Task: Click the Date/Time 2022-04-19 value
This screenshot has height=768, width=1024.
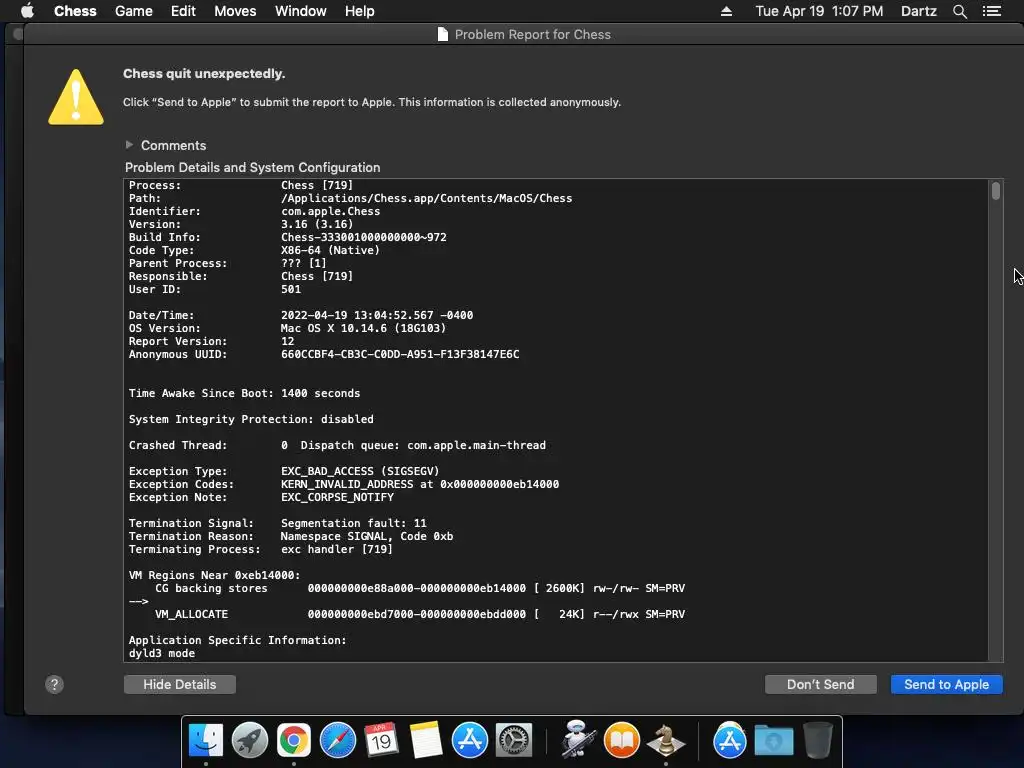Action: click(x=377, y=315)
